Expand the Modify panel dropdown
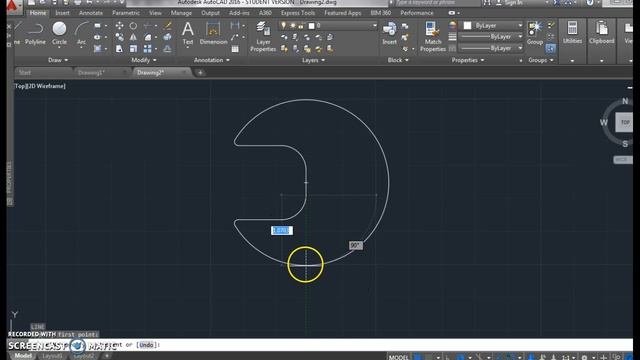This screenshot has width=640, height=360. coord(144,60)
